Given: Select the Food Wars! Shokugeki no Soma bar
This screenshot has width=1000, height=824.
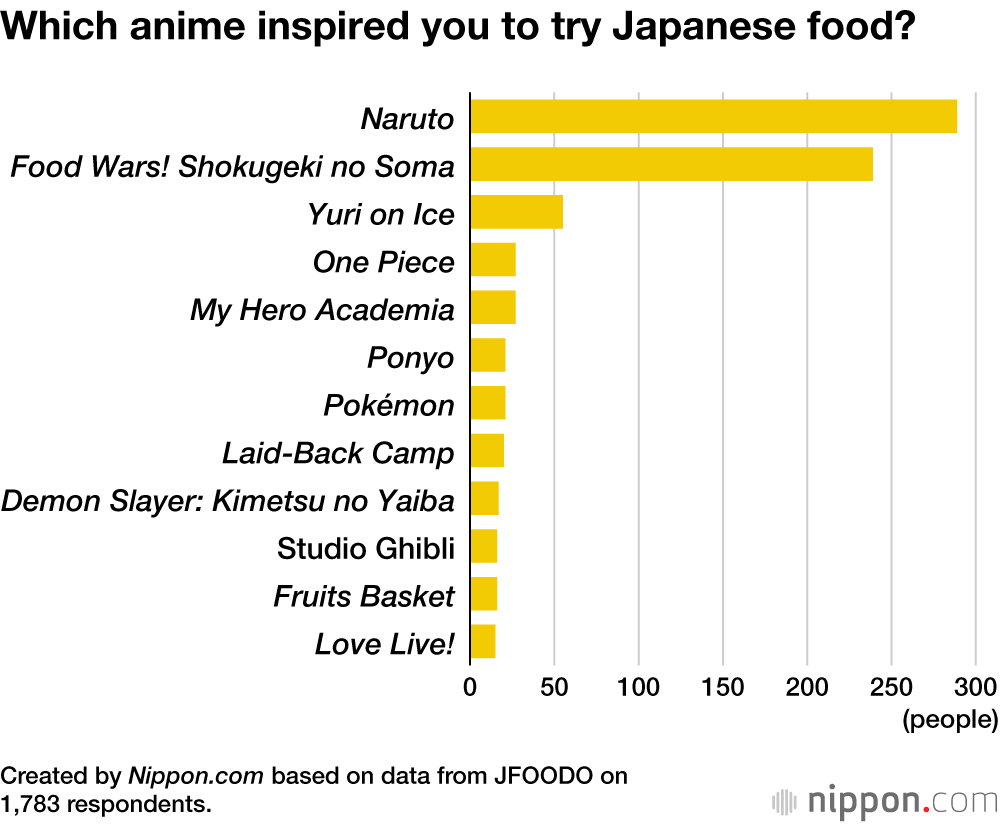Looking at the screenshot, I should pyautogui.click(x=671, y=164).
